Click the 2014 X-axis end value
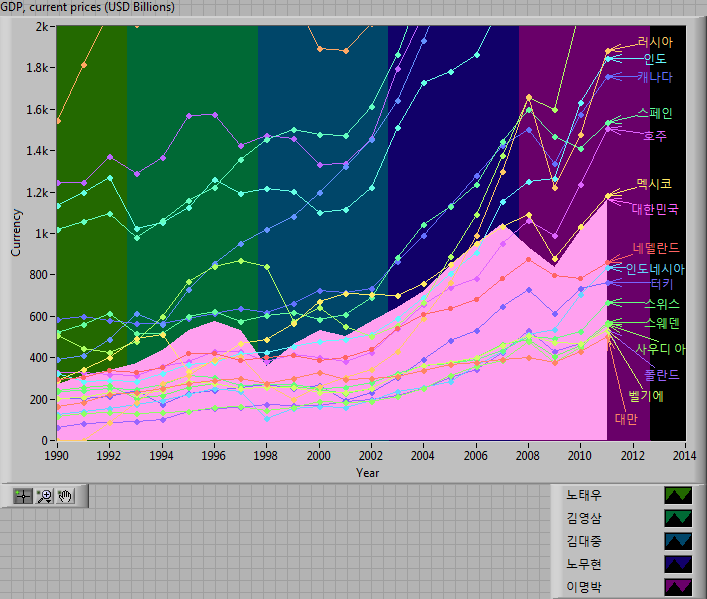This screenshot has height=599, width=707. pos(684,456)
